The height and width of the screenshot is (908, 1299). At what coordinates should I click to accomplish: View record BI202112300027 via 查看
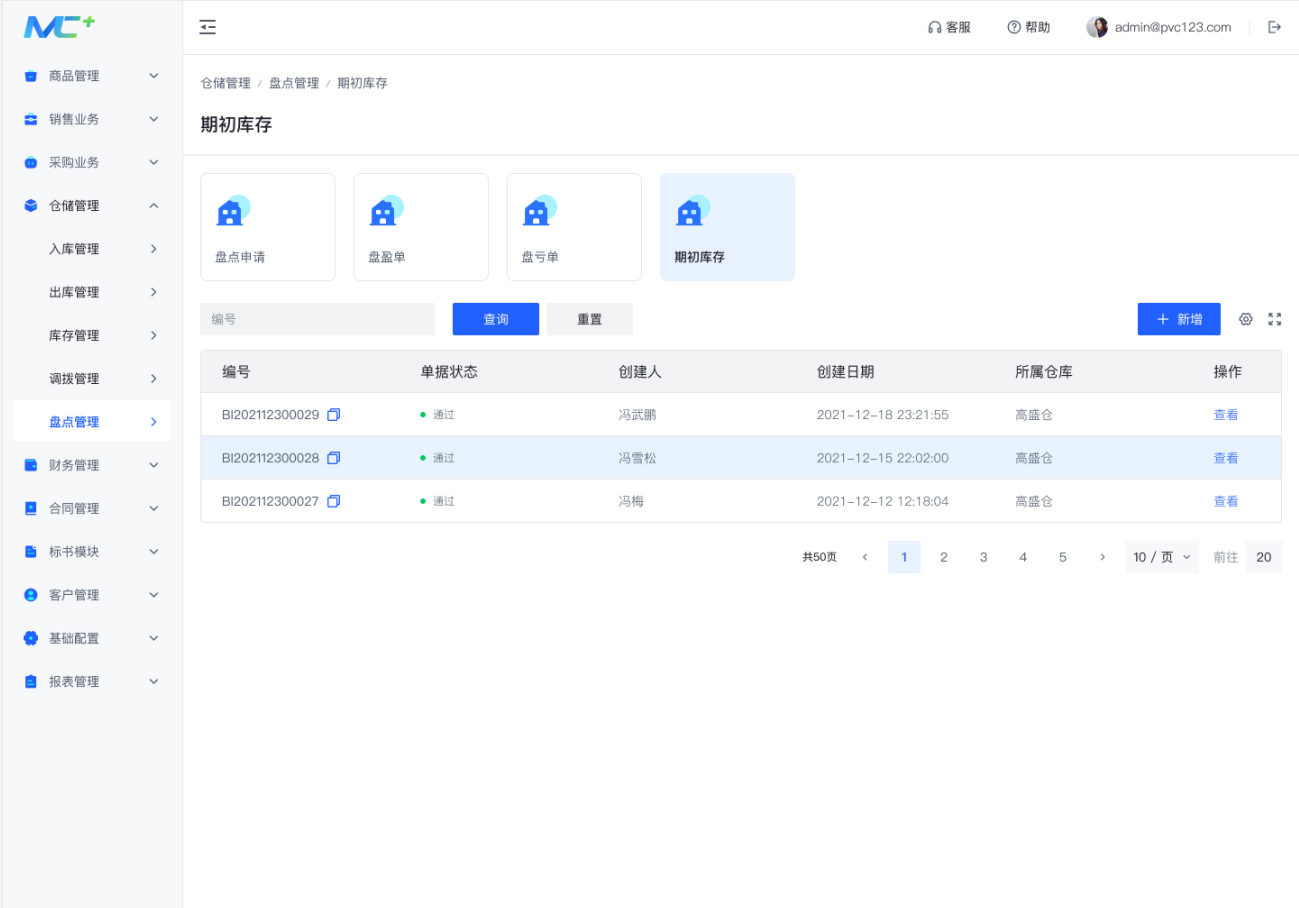[1226, 501]
